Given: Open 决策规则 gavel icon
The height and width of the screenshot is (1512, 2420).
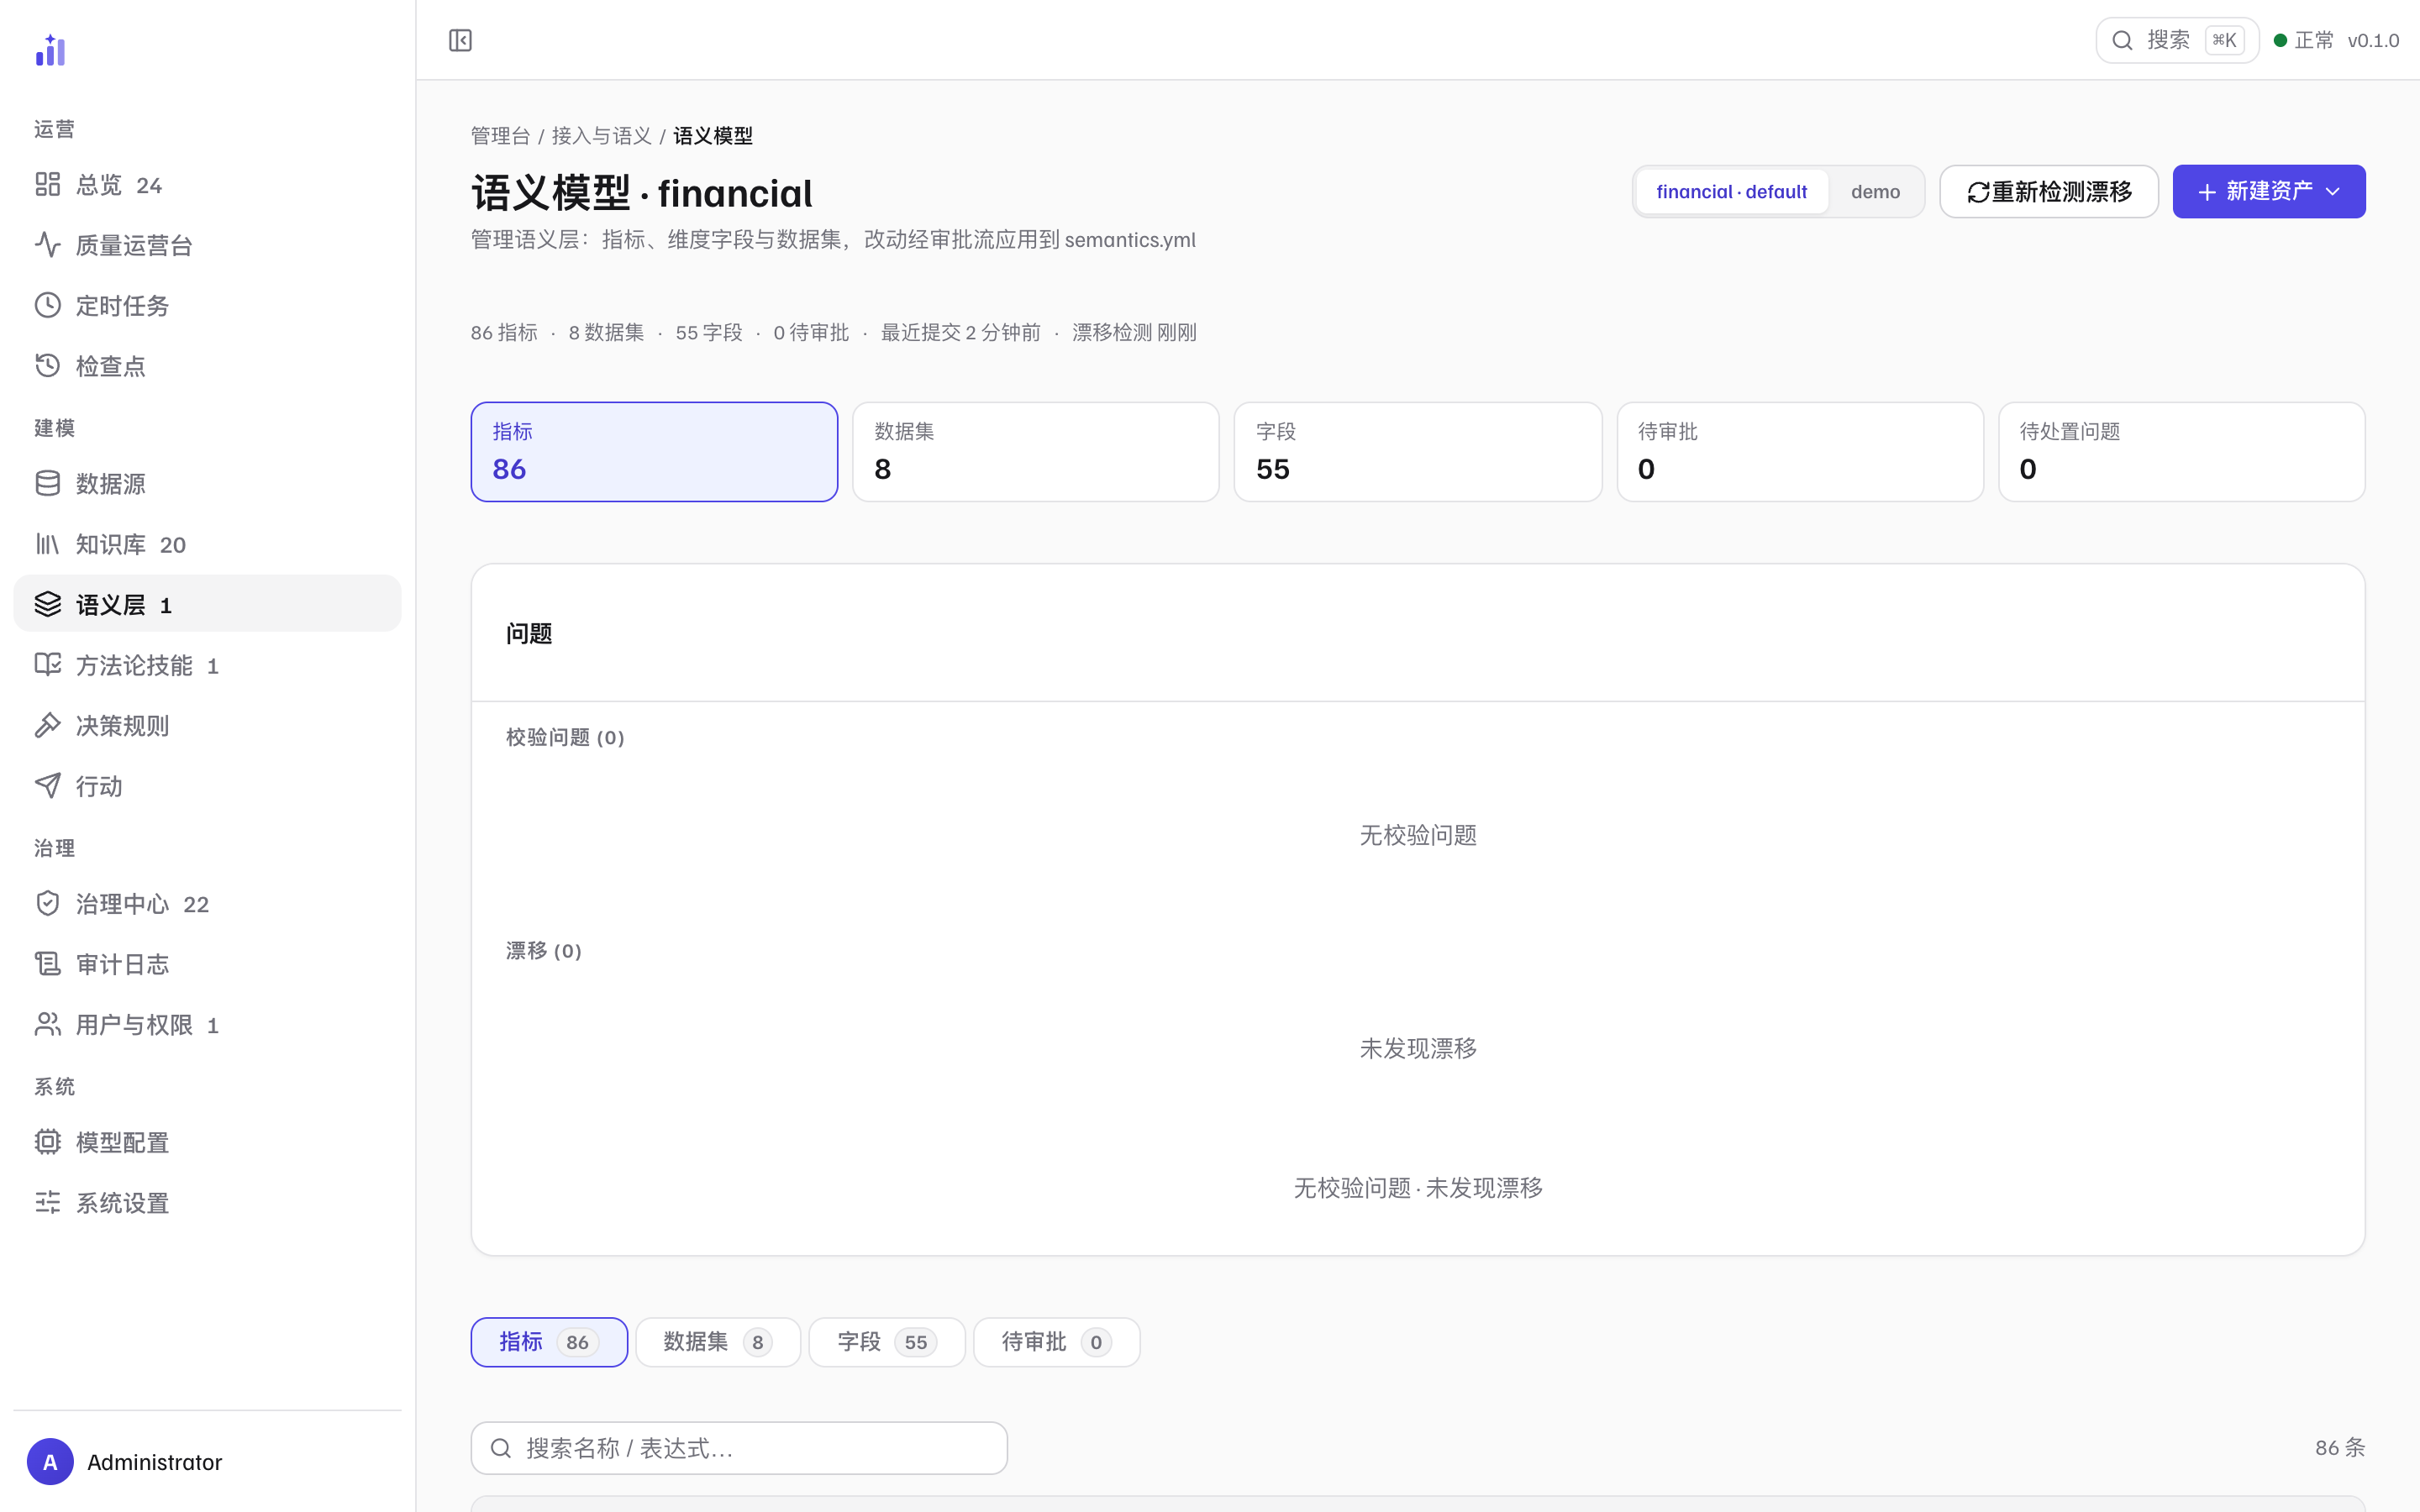Looking at the screenshot, I should (x=48, y=725).
